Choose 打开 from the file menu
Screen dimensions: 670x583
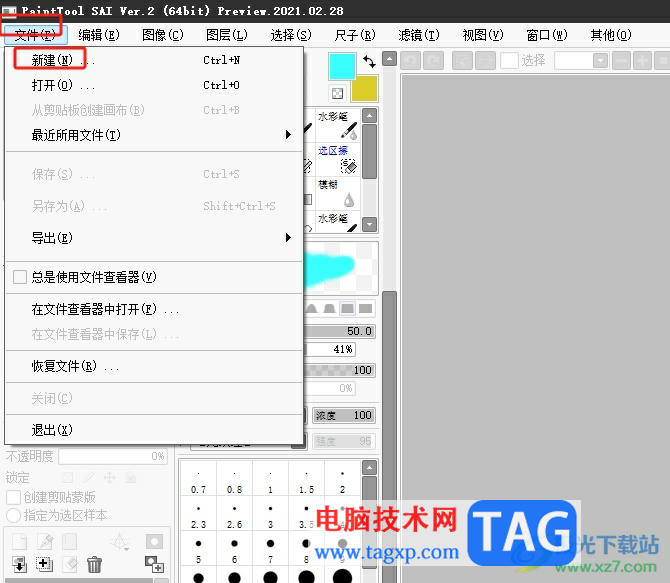click(154, 85)
